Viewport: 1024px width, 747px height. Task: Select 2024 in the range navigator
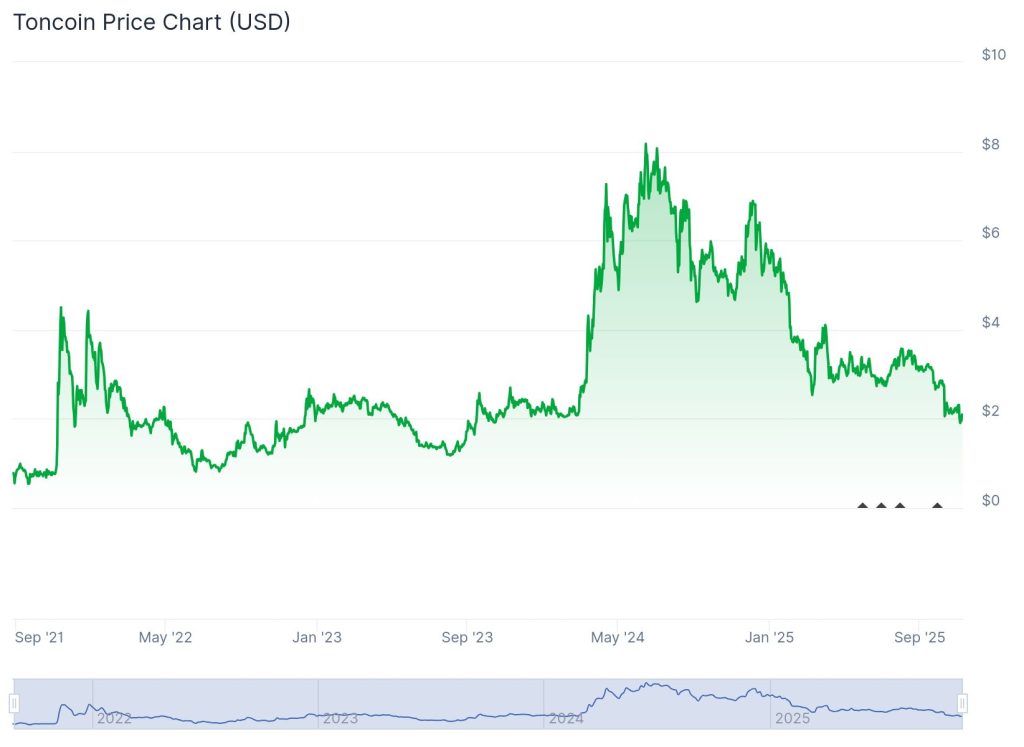coord(566,717)
